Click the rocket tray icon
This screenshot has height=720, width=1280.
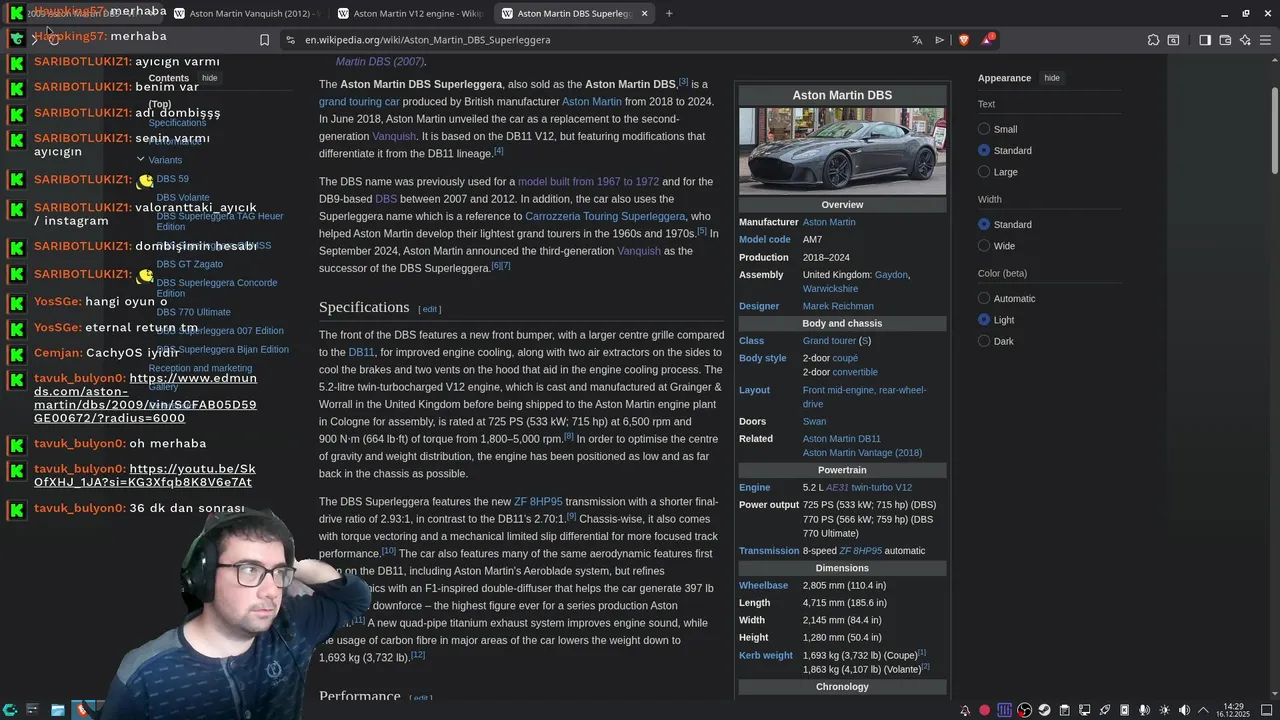[x=1104, y=710]
